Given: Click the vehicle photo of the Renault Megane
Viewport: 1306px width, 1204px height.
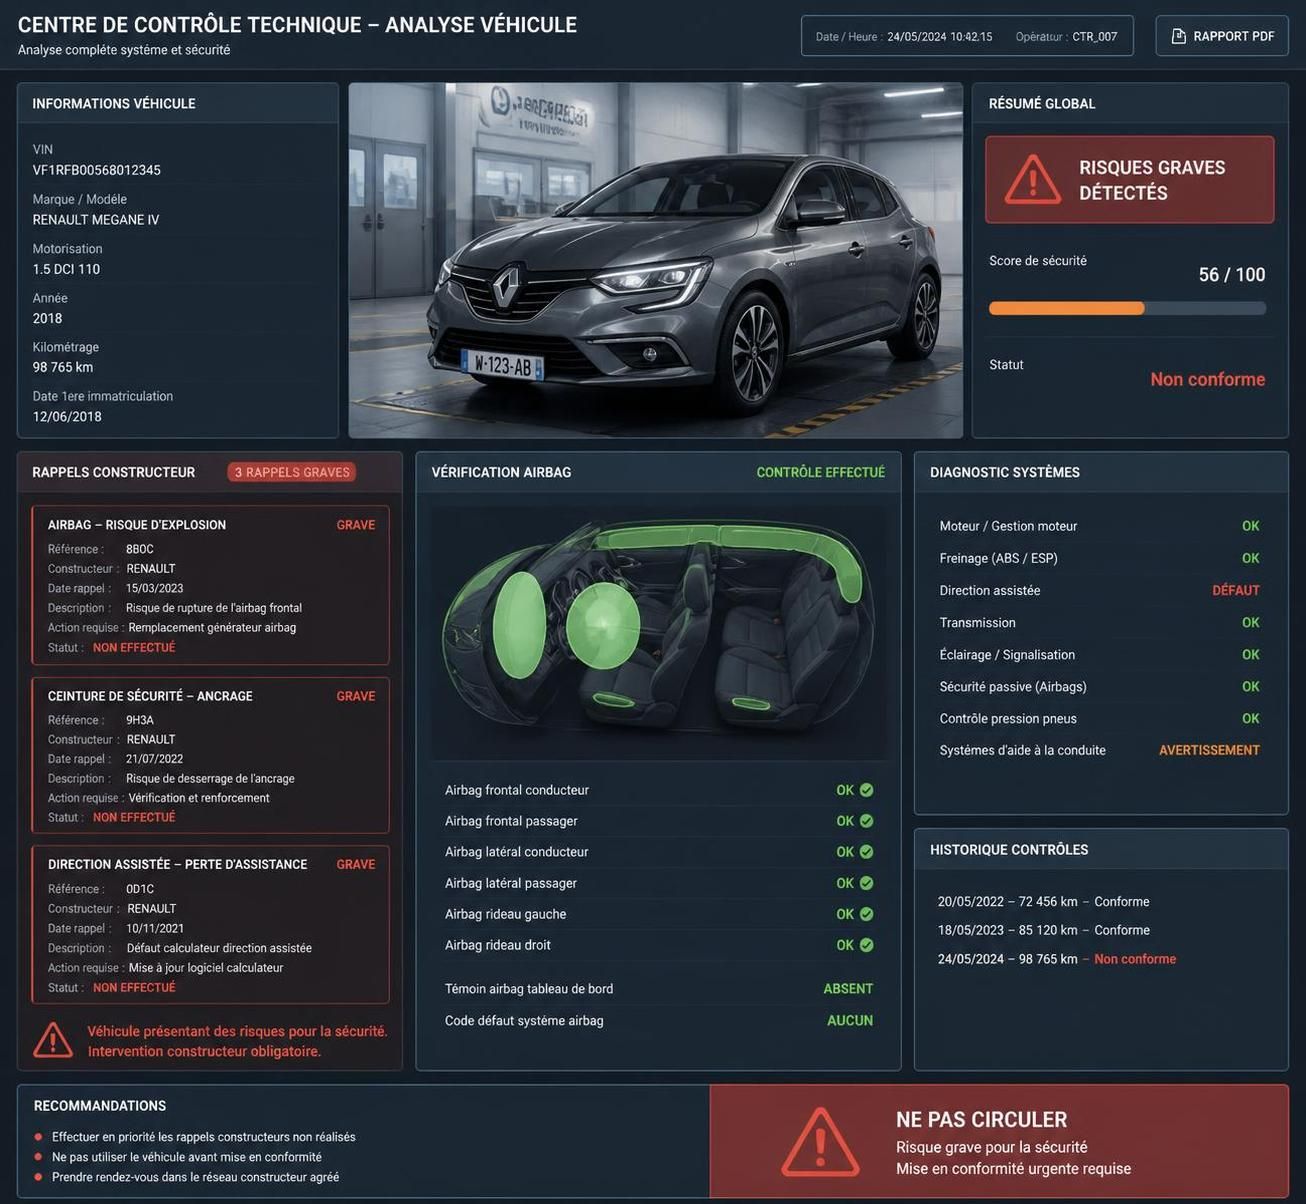Looking at the screenshot, I should 656,260.
